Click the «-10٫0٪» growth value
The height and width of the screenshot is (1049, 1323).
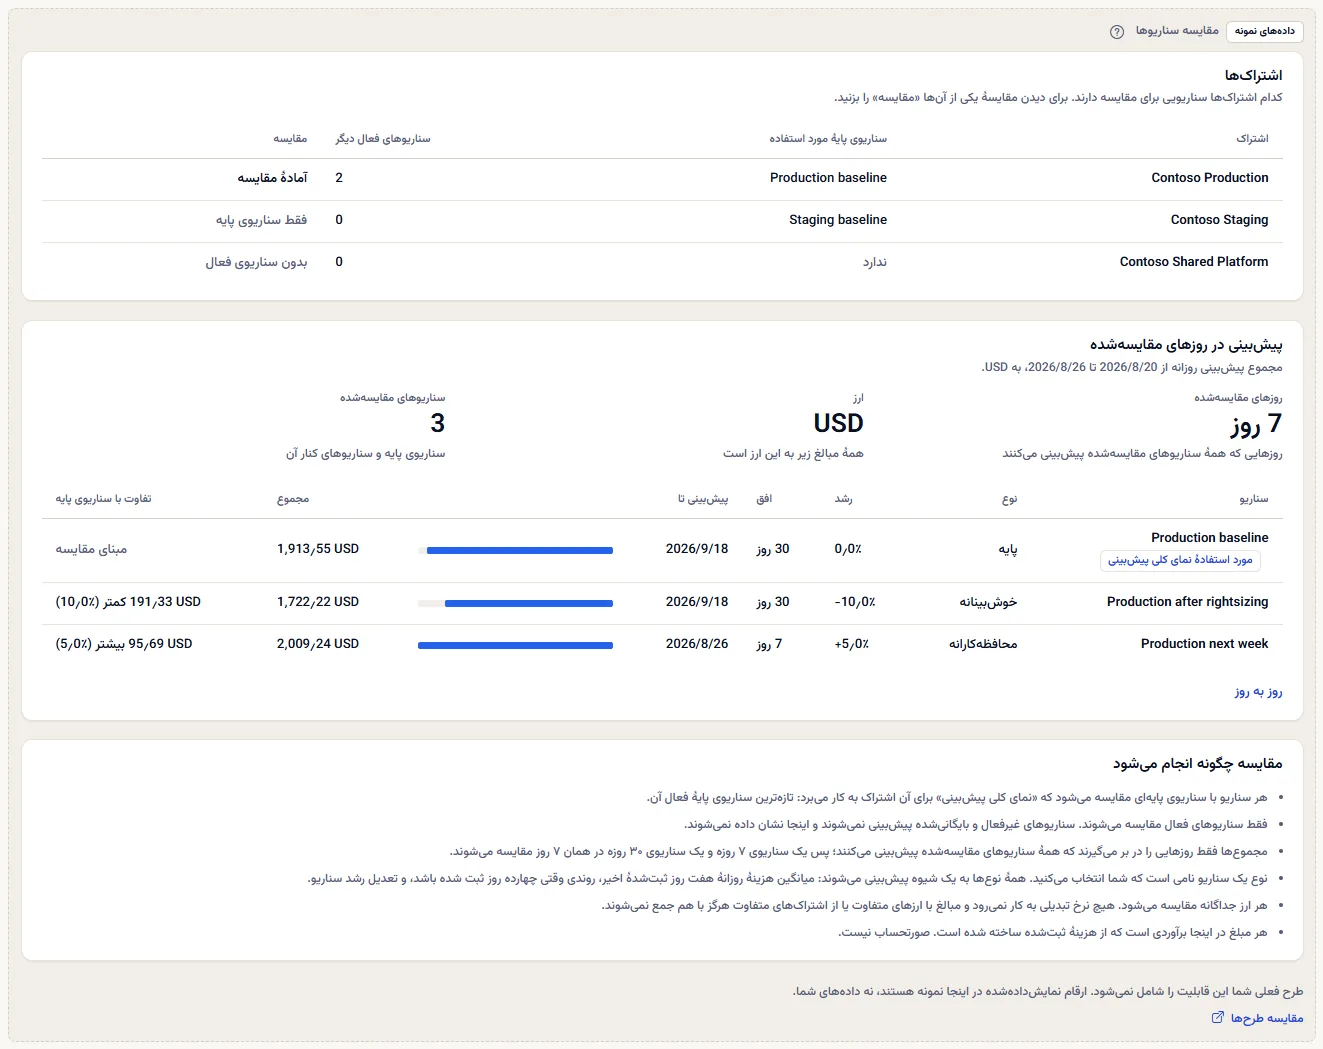click(855, 602)
